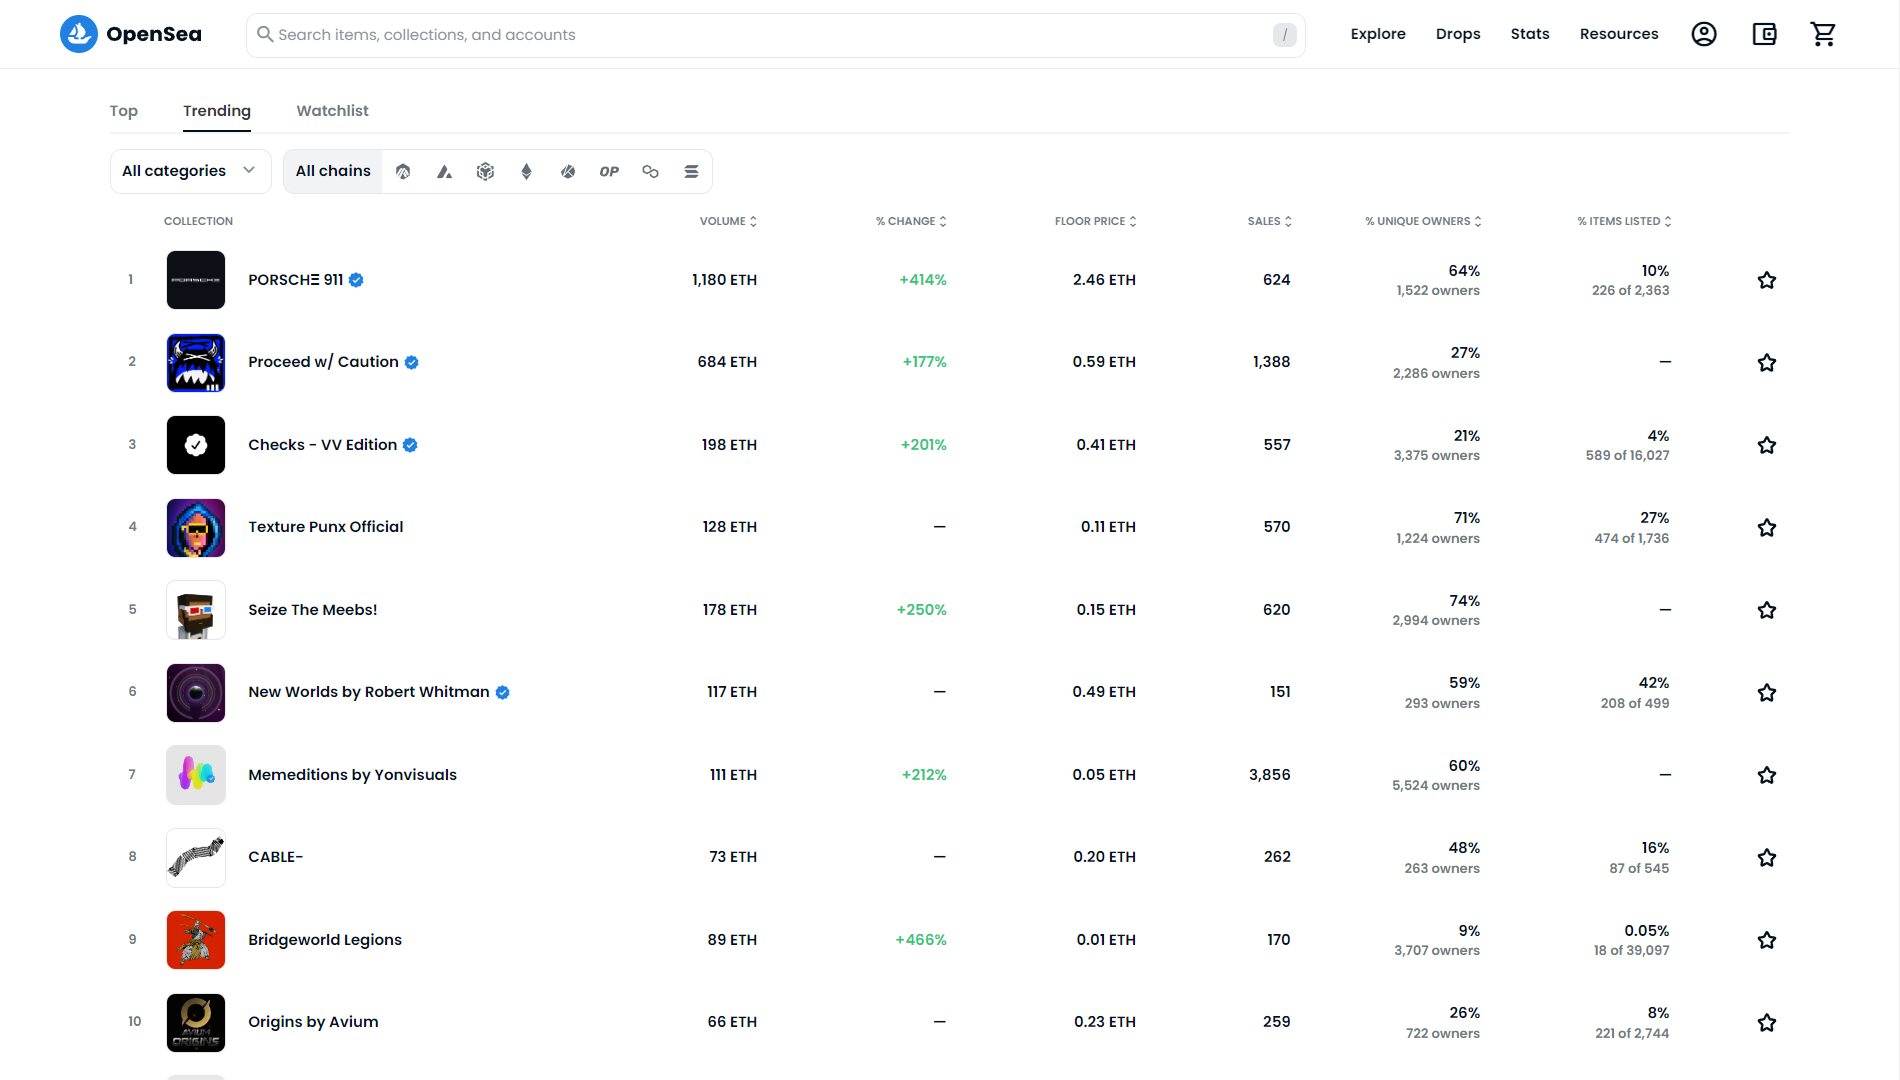Filter by Avalanche chain icon
This screenshot has height=1080, width=1900.
pos(444,172)
